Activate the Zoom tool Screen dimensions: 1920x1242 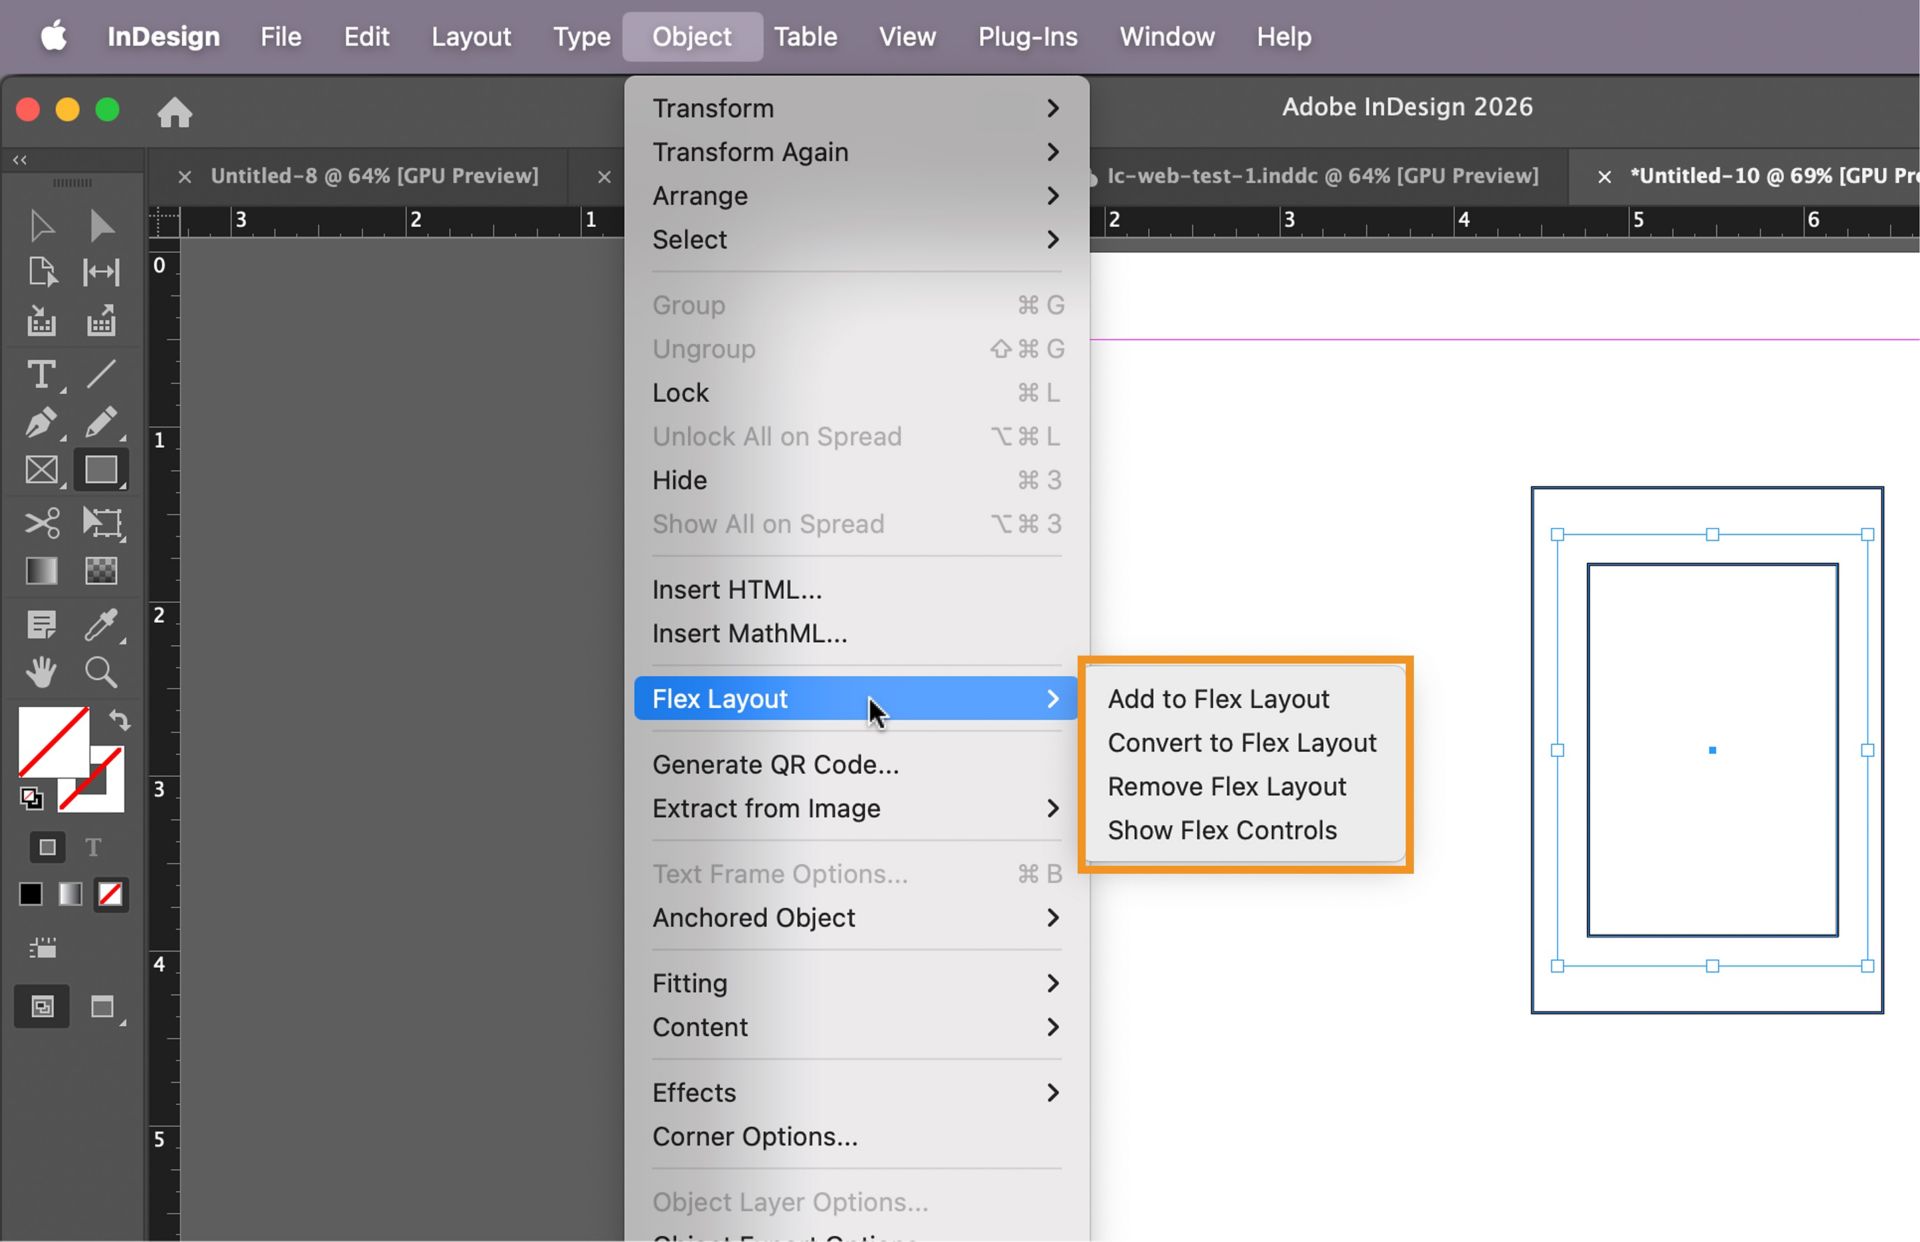coord(101,672)
